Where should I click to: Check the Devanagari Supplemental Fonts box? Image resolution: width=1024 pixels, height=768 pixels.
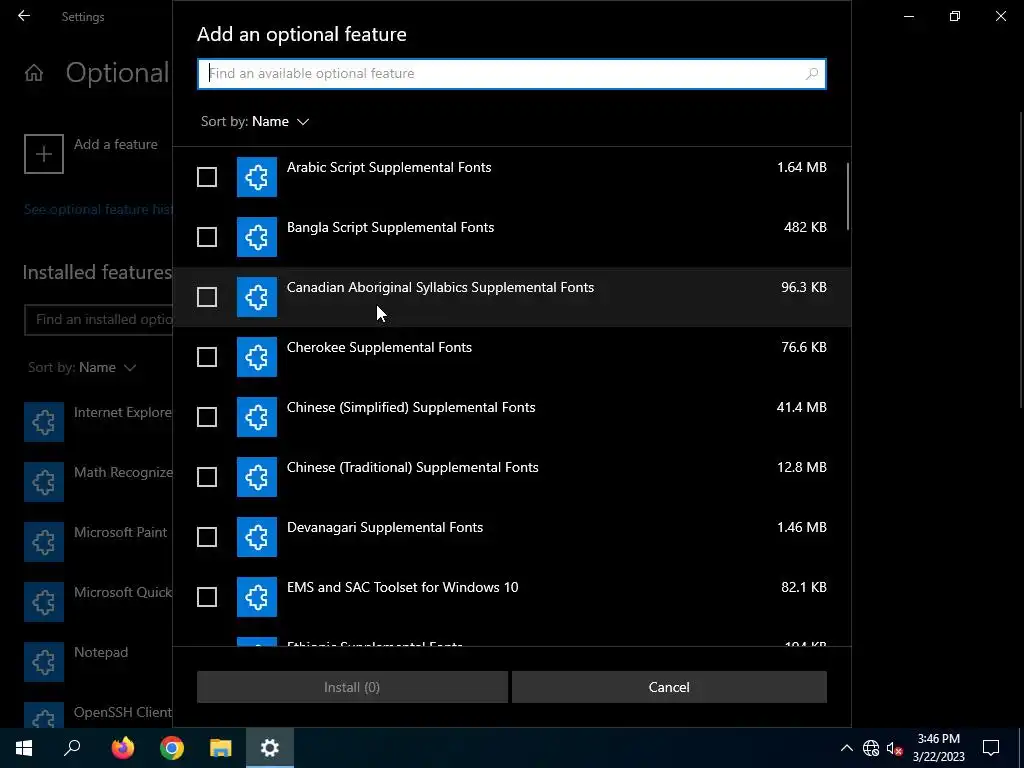point(207,537)
